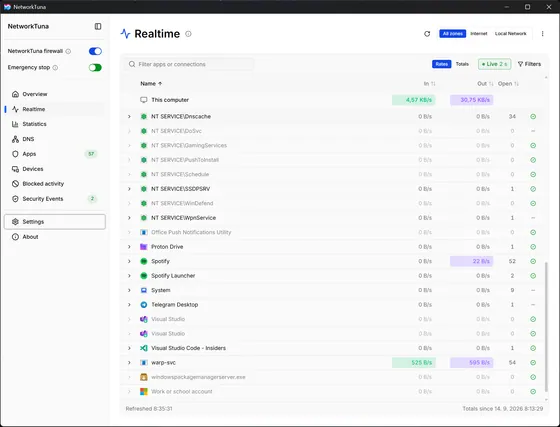The image size is (560, 427).
Task: Toggle the Emergency stop switch
Action: (x=95, y=67)
